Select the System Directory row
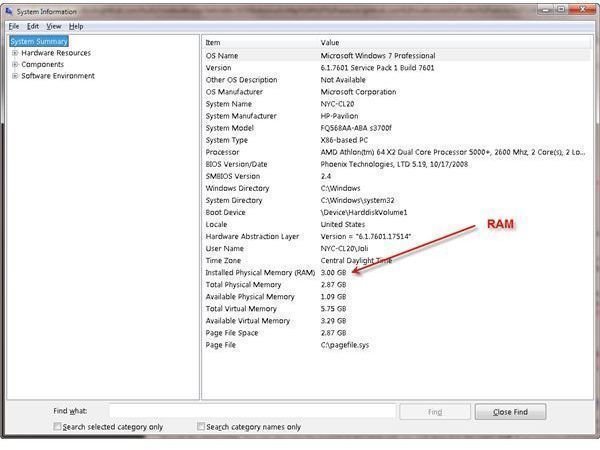Viewport: 600px width, 450px height. [x=397, y=200]
